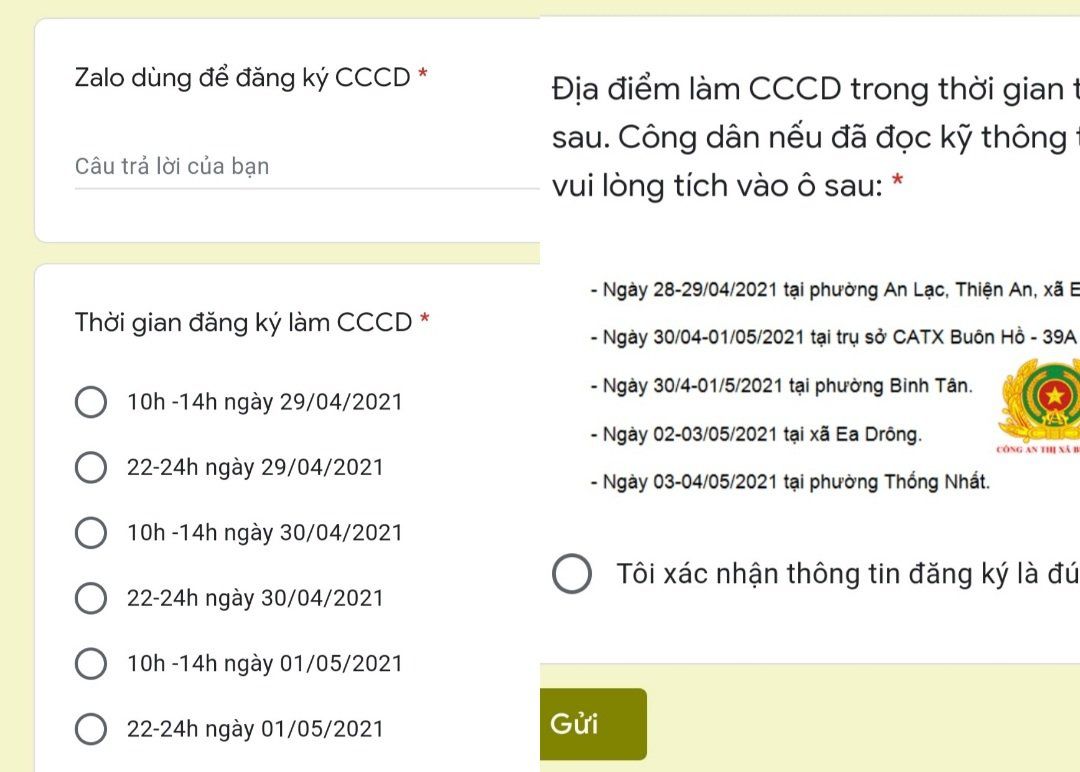This screenshot has height=772, width=1080.
Task: Pick 10h -14h ngày 30/04/2021 time slot
Action: [92, 533]
